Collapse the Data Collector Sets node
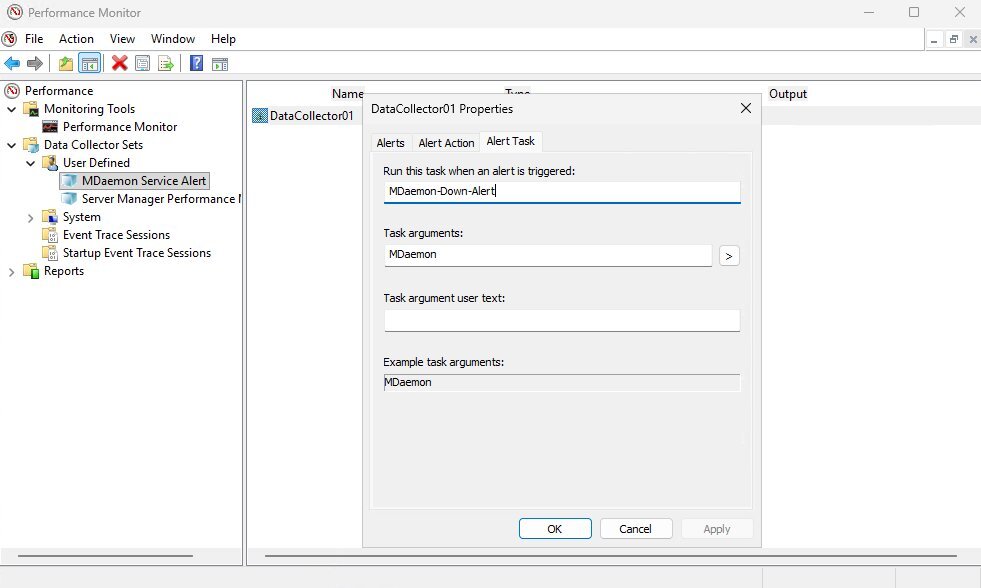Viewport: 981px width, 588px height. (11, 145)
